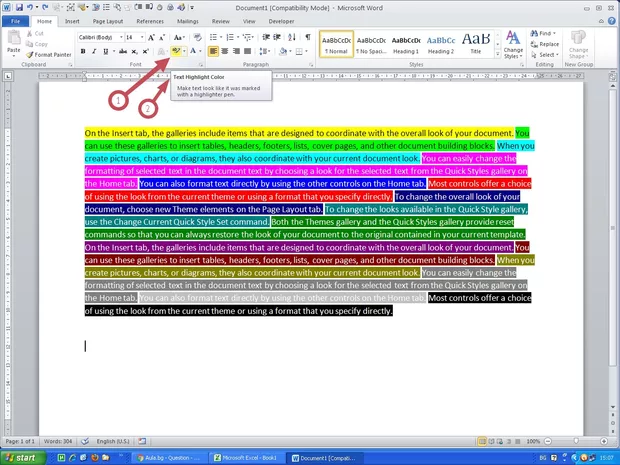This screenshot has height=465, width=620.
Task: Click the Change Styles icon
Action: (513, 42)
